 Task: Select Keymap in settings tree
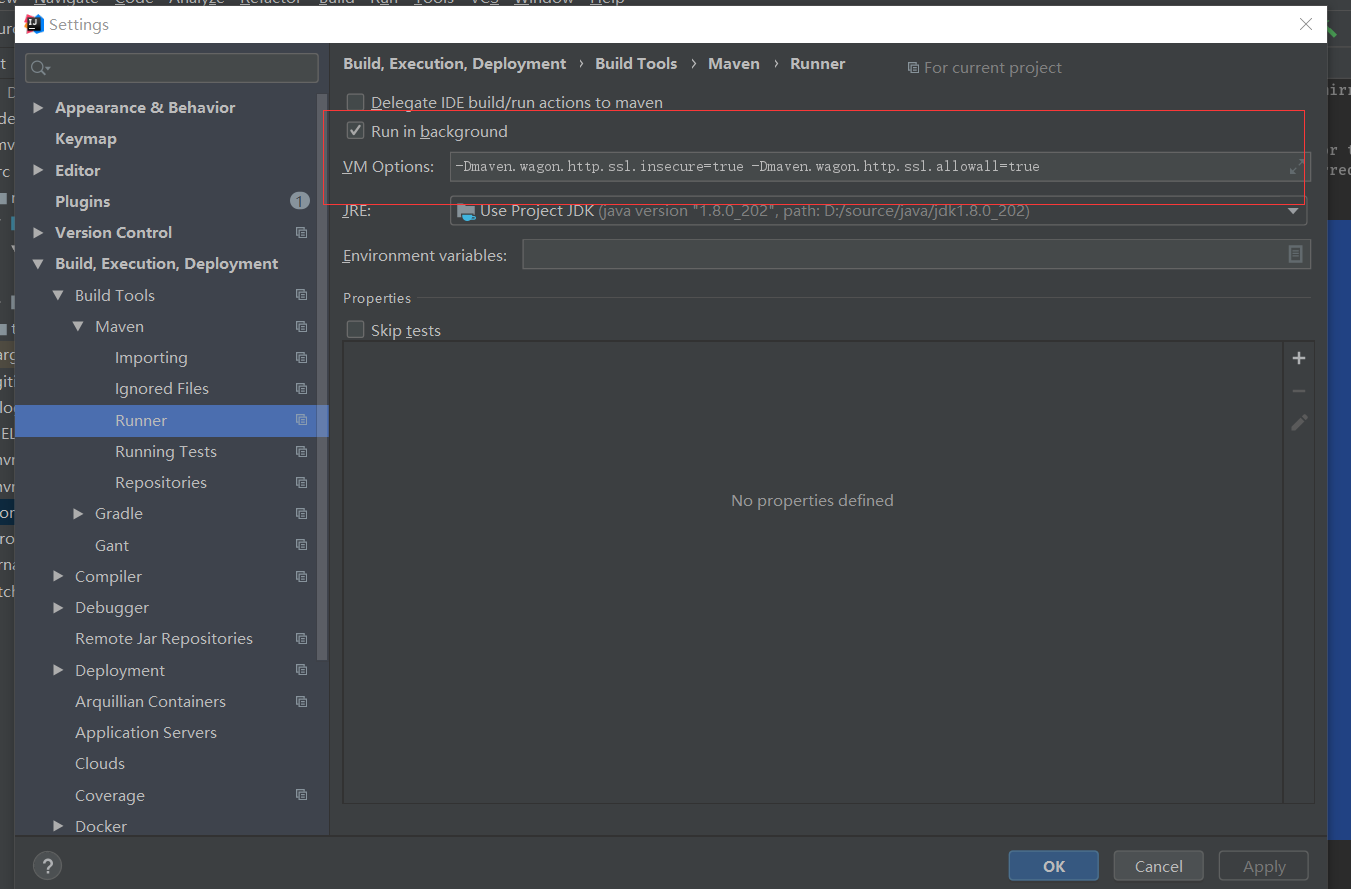click(x=86, y=139)
